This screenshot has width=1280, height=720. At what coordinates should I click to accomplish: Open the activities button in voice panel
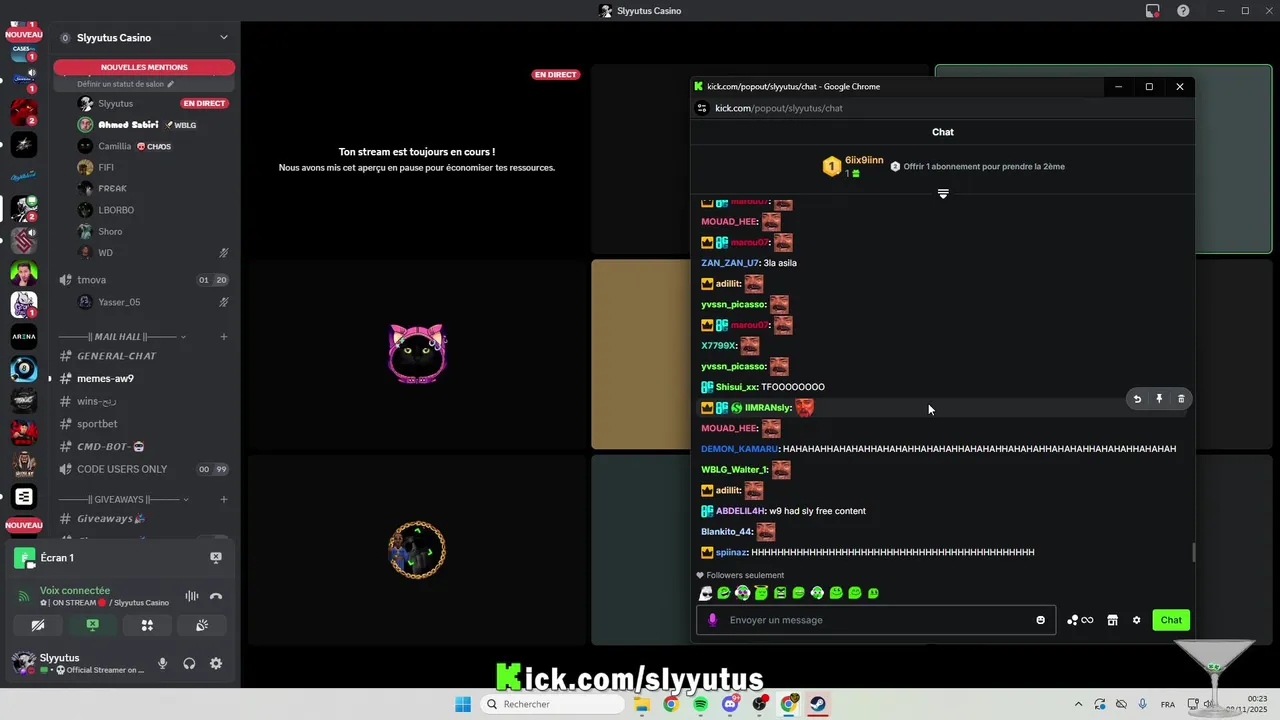pyautogui.click(x=147, y=625)
